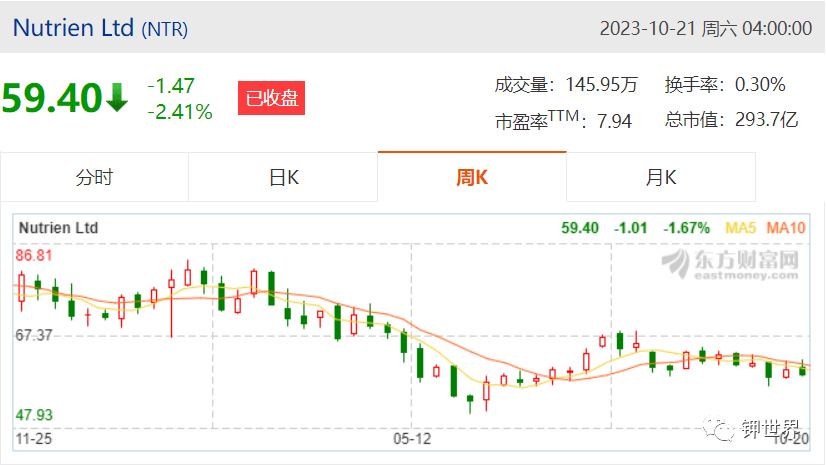
Task: Click the WeChat 钾世界 watermark icon
Action: [x=718, y=429]
